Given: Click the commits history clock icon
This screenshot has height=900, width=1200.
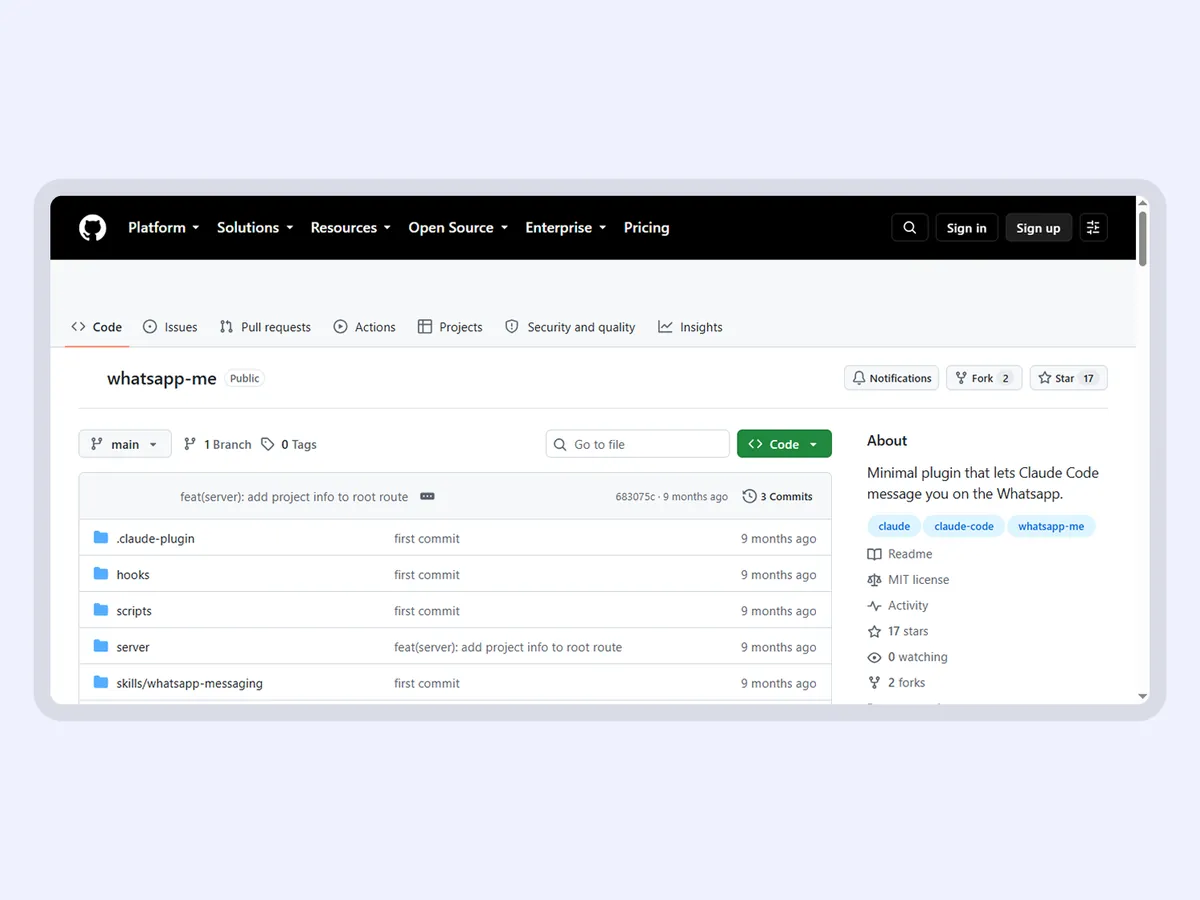Looking at the screenshot, I should click(749, 497).
